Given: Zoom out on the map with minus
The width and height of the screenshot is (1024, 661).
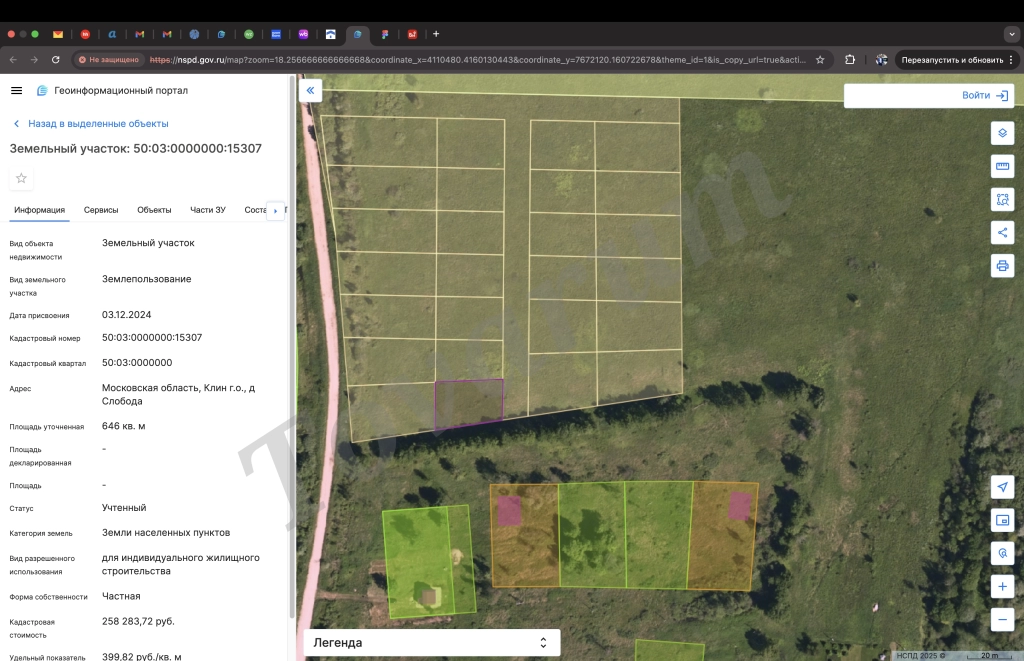Looking at the screenshot, I should [1002, 619].
